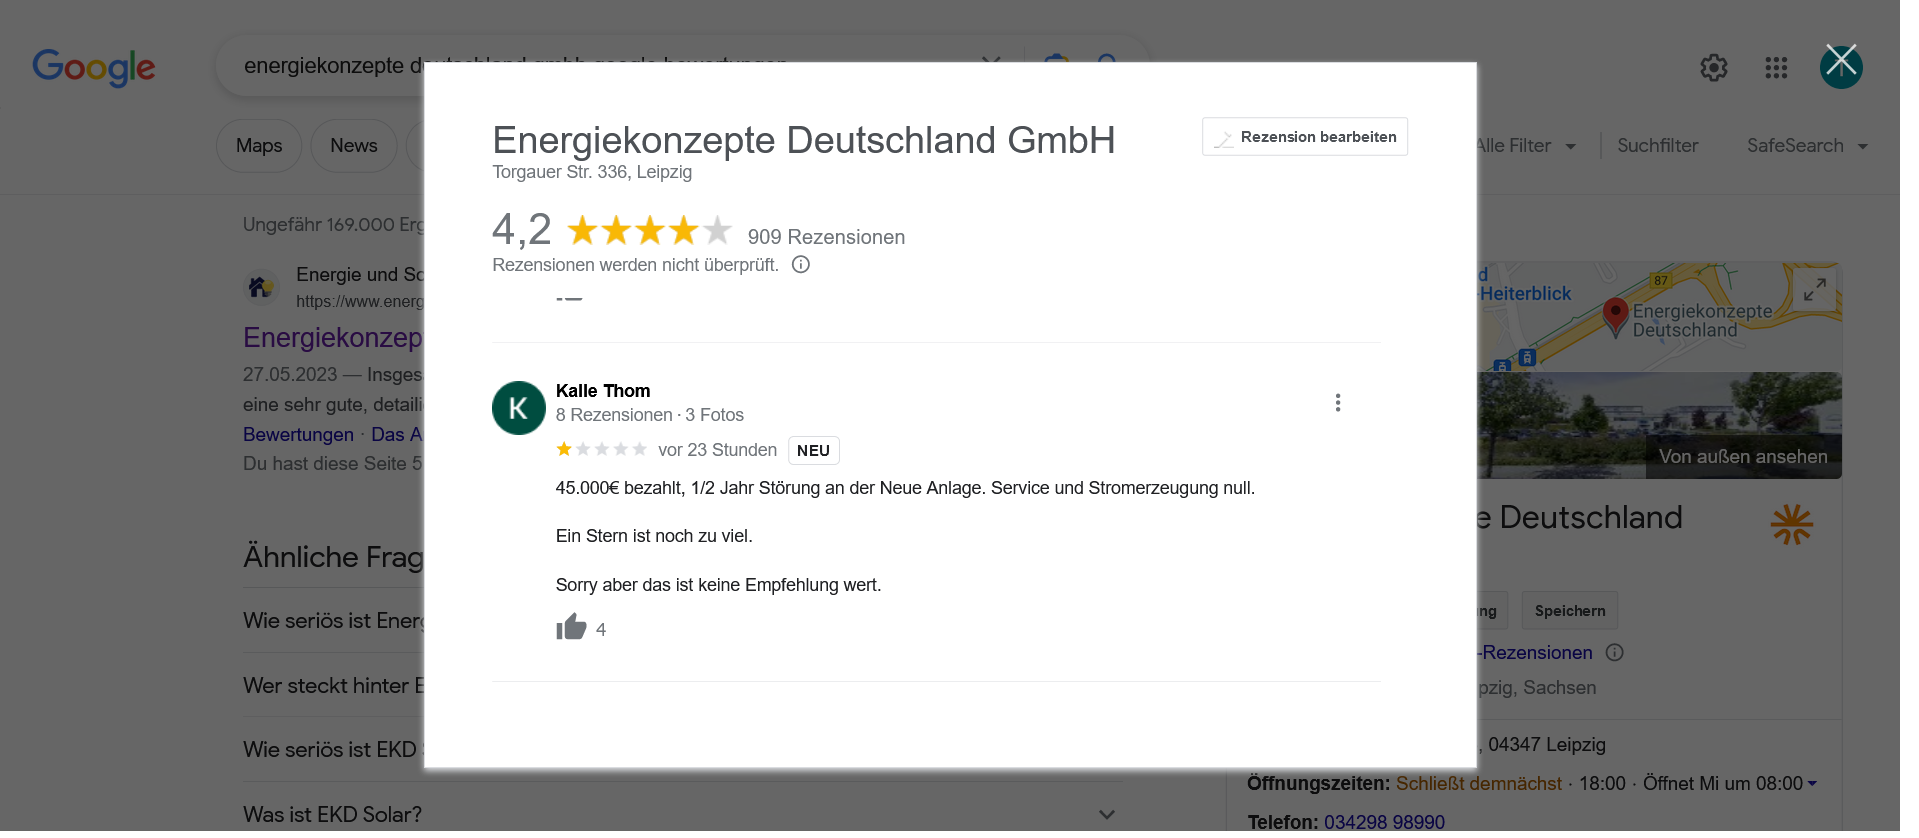
Task: Click Kalle Thom's green avatar
Action: pyautogui.click(x=518, y=408)
